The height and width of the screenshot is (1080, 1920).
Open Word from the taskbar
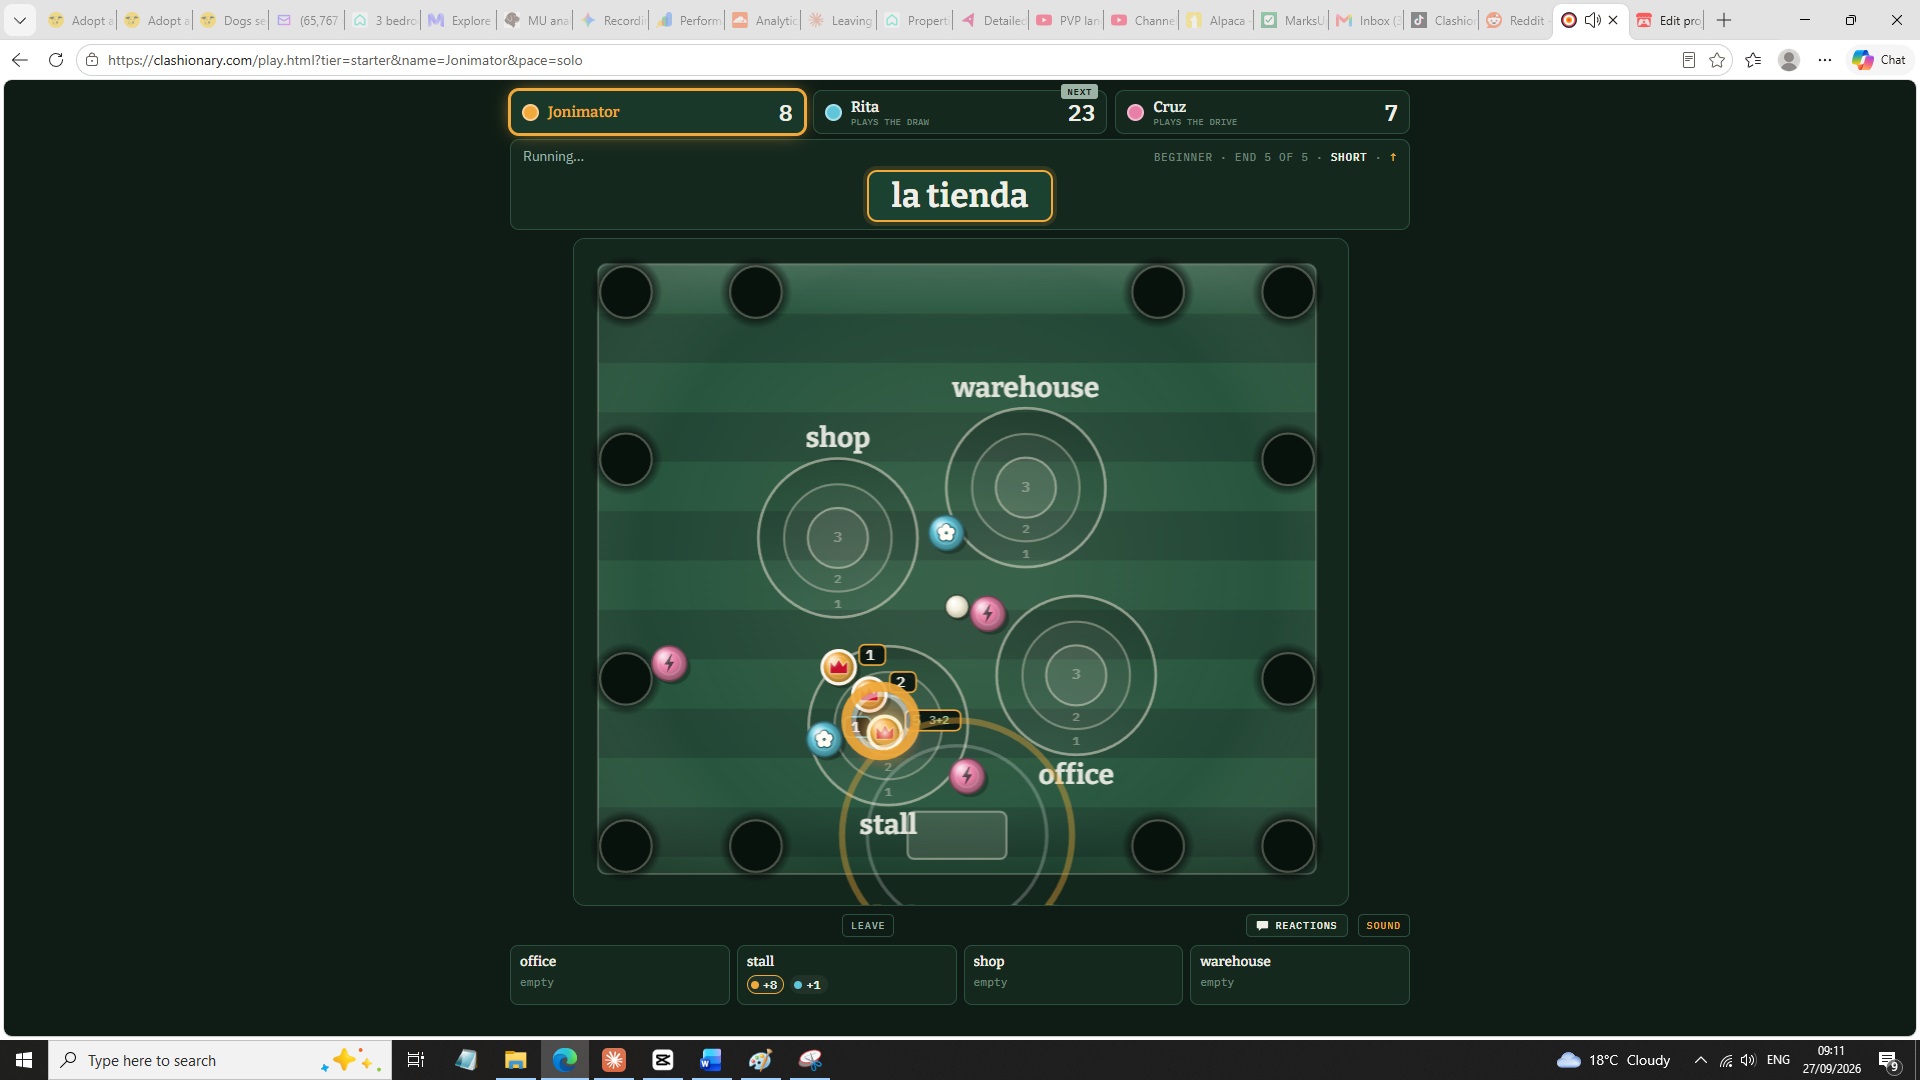tap(711, 1060)
